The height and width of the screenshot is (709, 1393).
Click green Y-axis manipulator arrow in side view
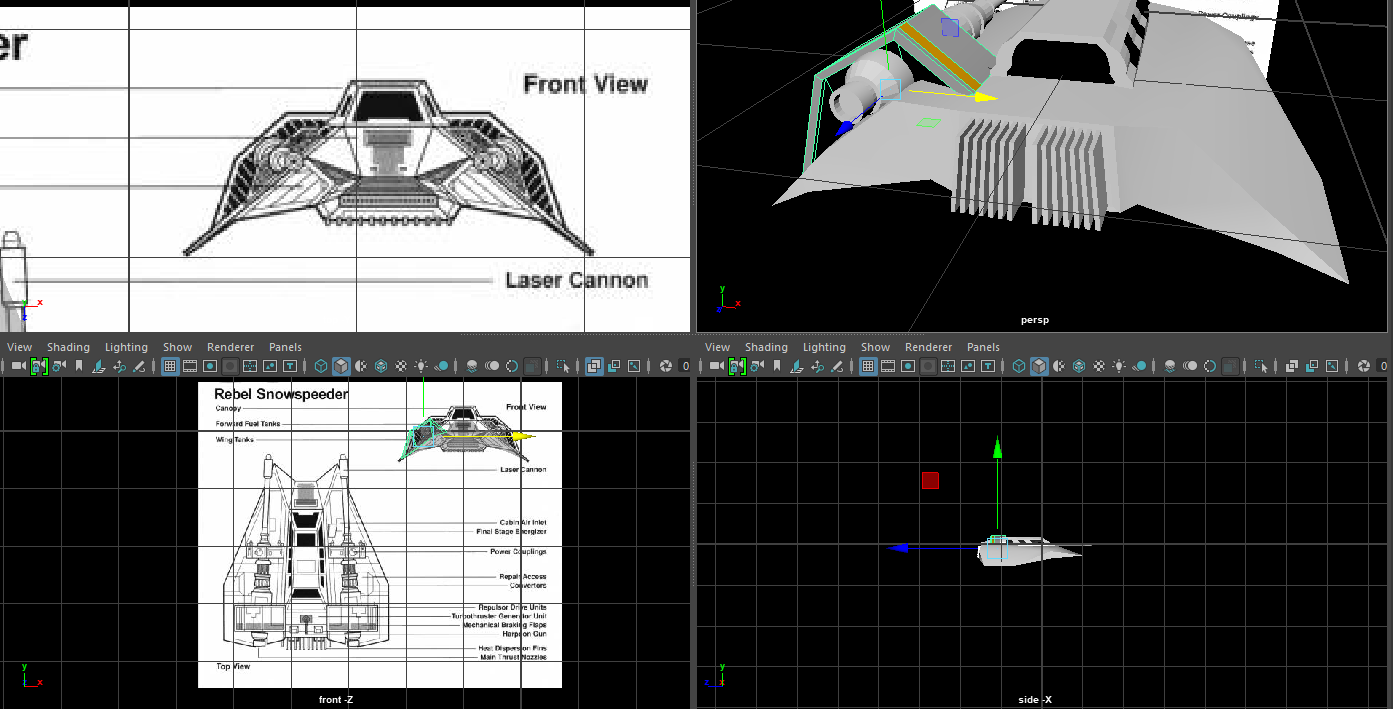click(997, 448)
